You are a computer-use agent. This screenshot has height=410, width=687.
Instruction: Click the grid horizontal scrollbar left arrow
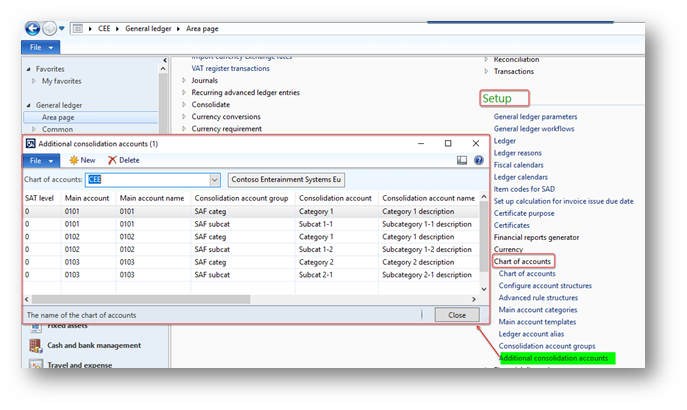27,299
